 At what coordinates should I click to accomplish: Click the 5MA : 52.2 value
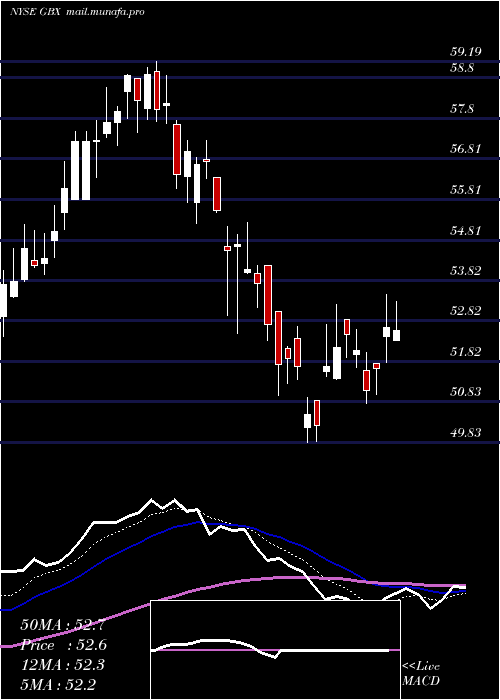(57, 685)
